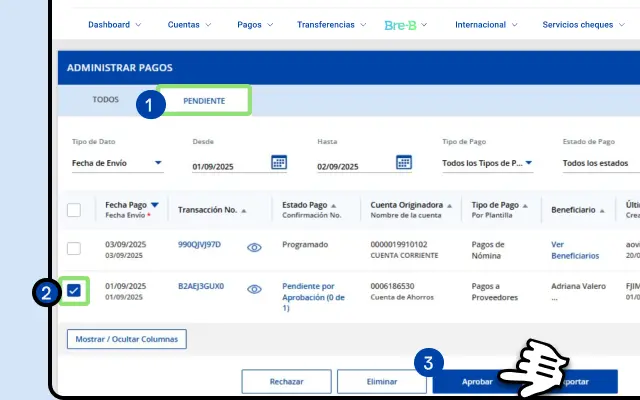Screen dimensions: 640x400
Task: Open the Tipo de Pago filter dropdown
Action: (488, 163)
